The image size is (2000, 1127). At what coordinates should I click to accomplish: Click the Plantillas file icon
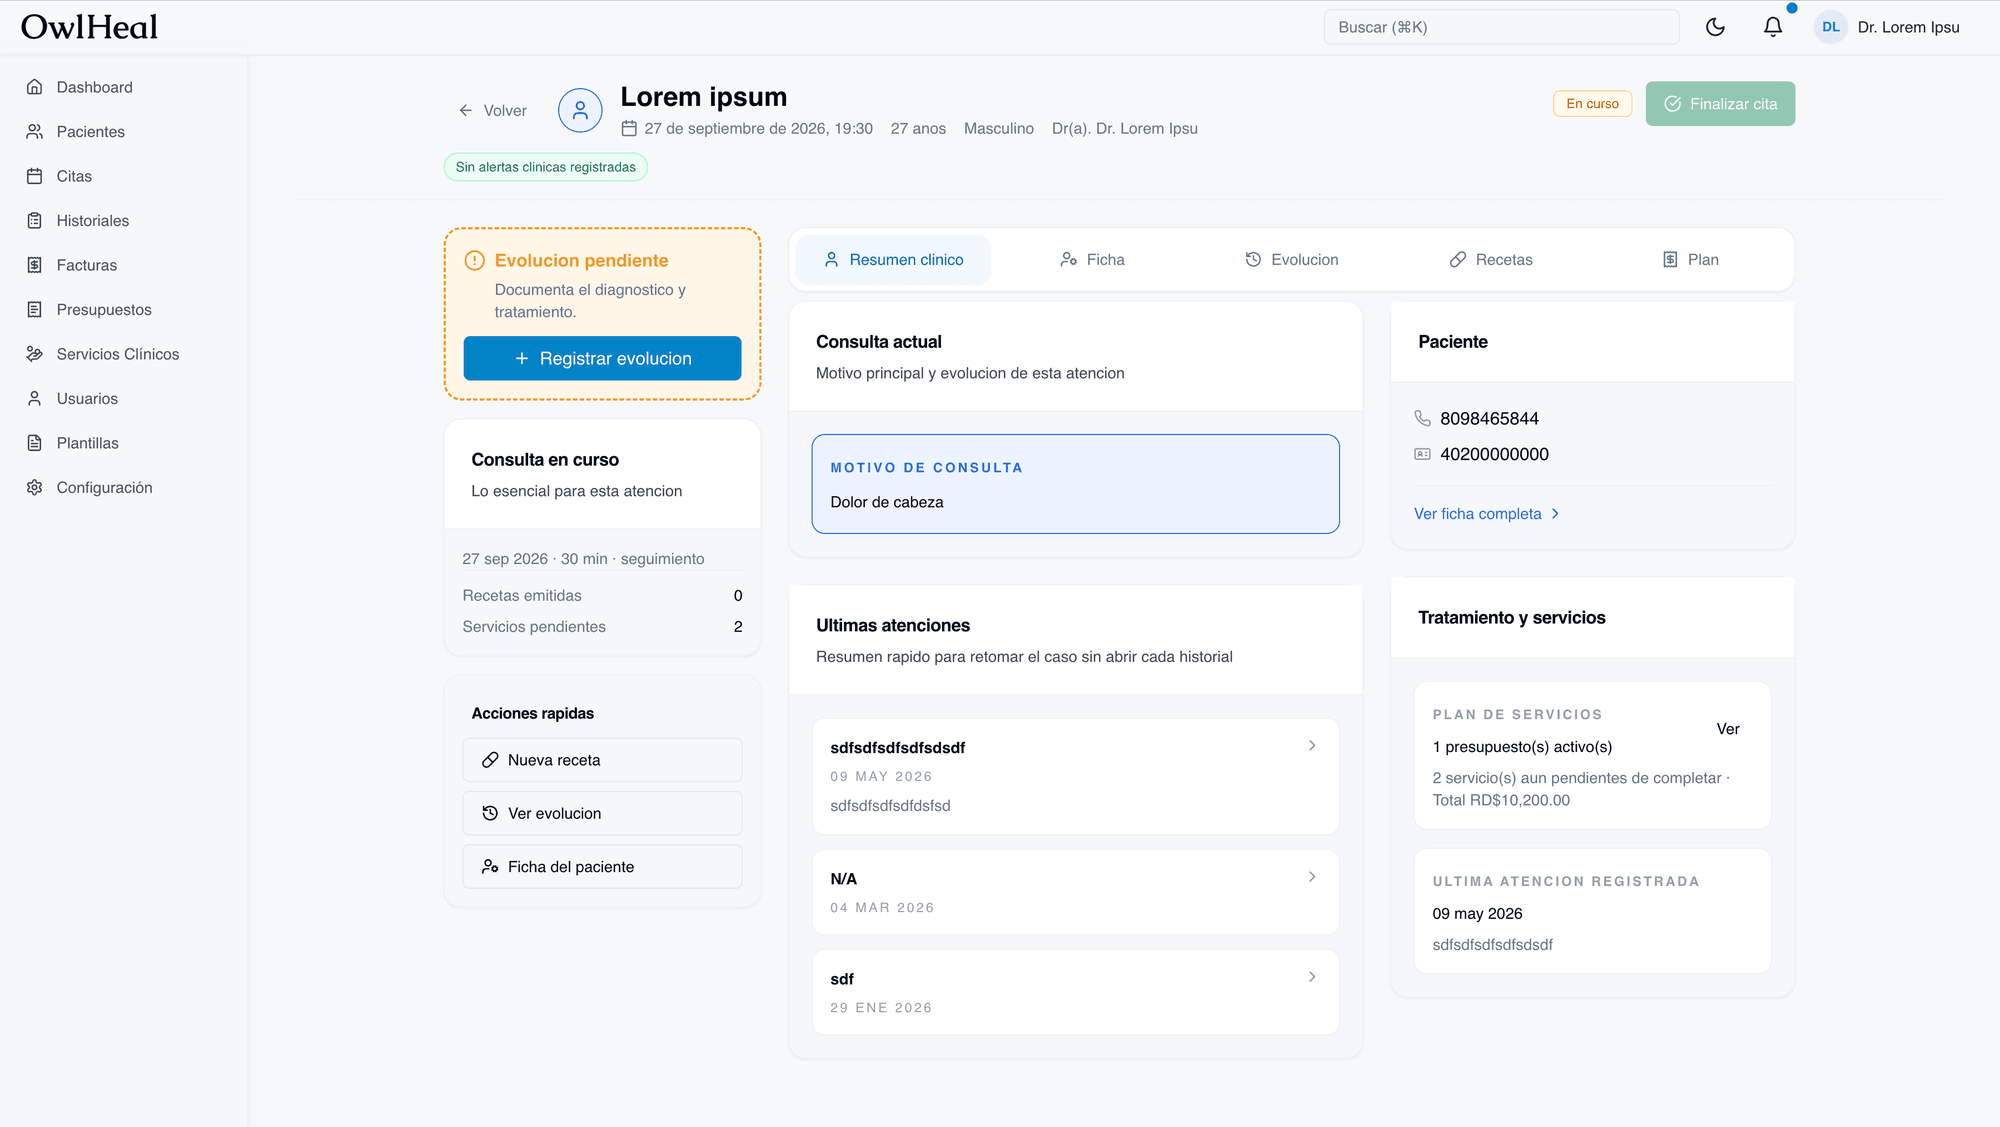point(35,443)
